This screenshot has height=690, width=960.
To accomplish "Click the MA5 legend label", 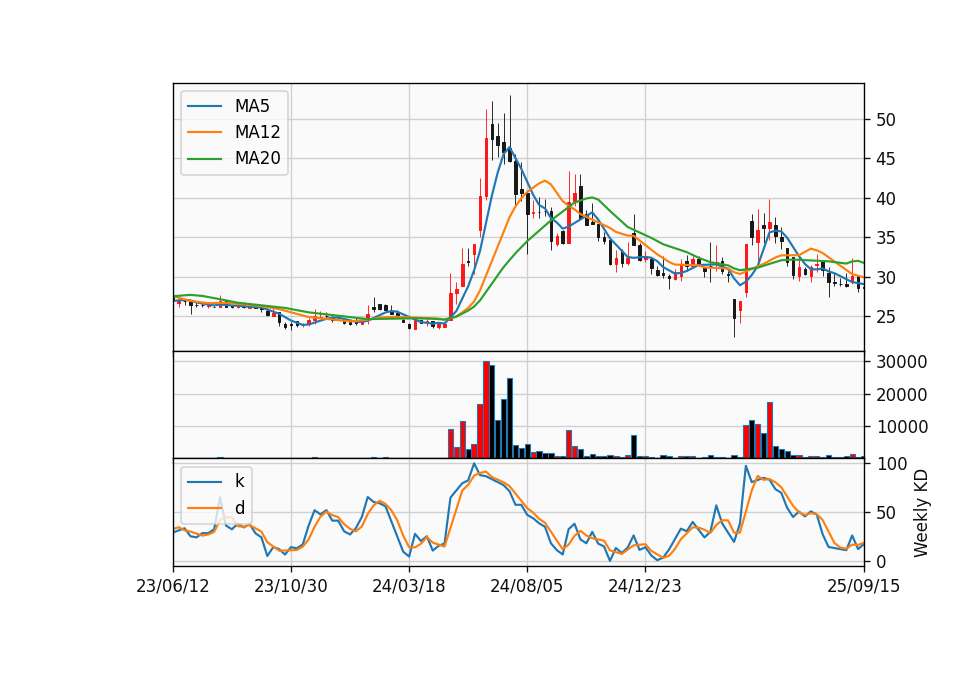I will (252, 106).
